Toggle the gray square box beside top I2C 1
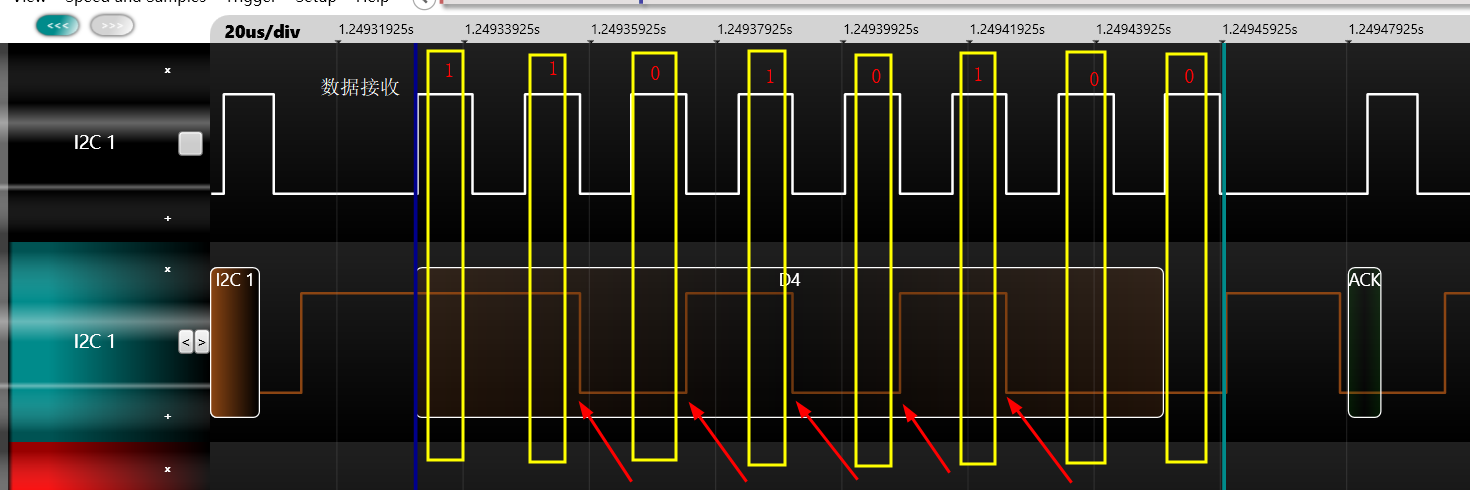This screenshot has width=1470, height=490. 190,144
